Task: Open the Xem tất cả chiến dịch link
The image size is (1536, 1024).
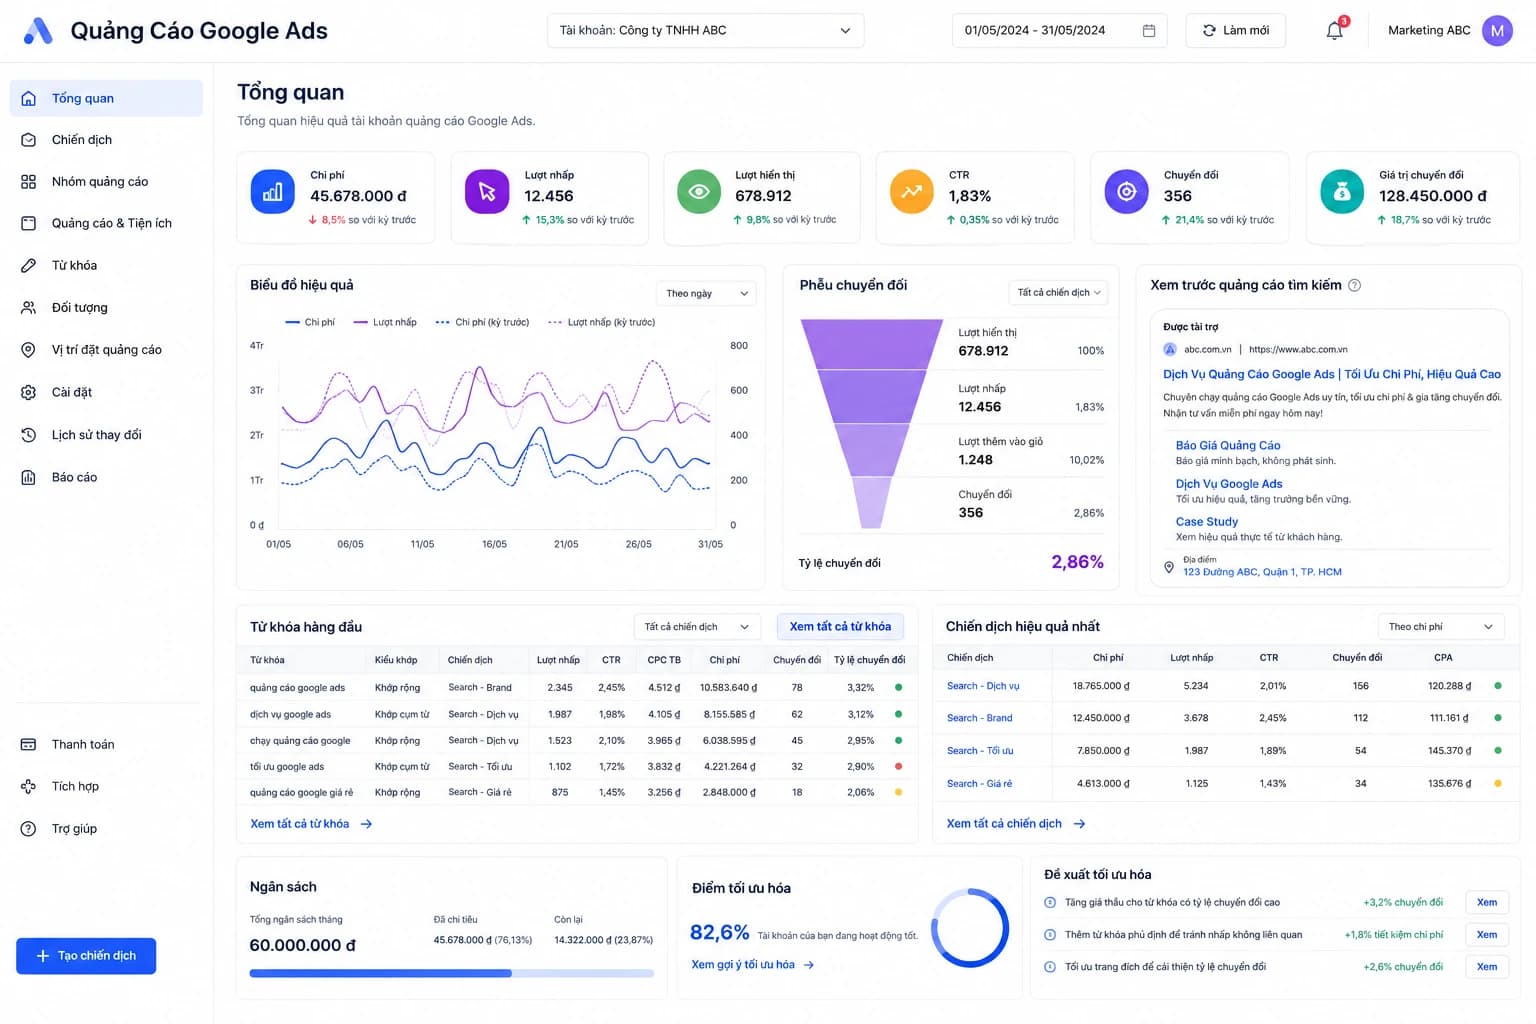Action: [x=1016, y=824]
